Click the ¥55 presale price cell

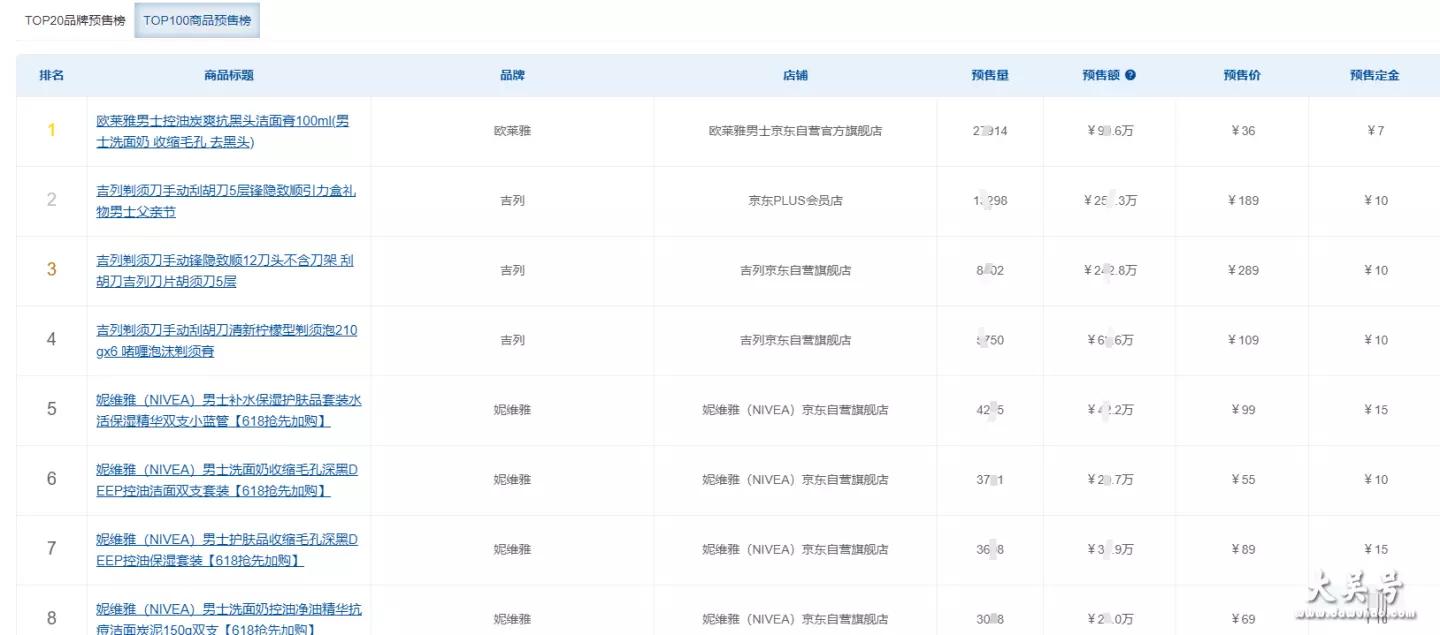[x=1242, y=480]
